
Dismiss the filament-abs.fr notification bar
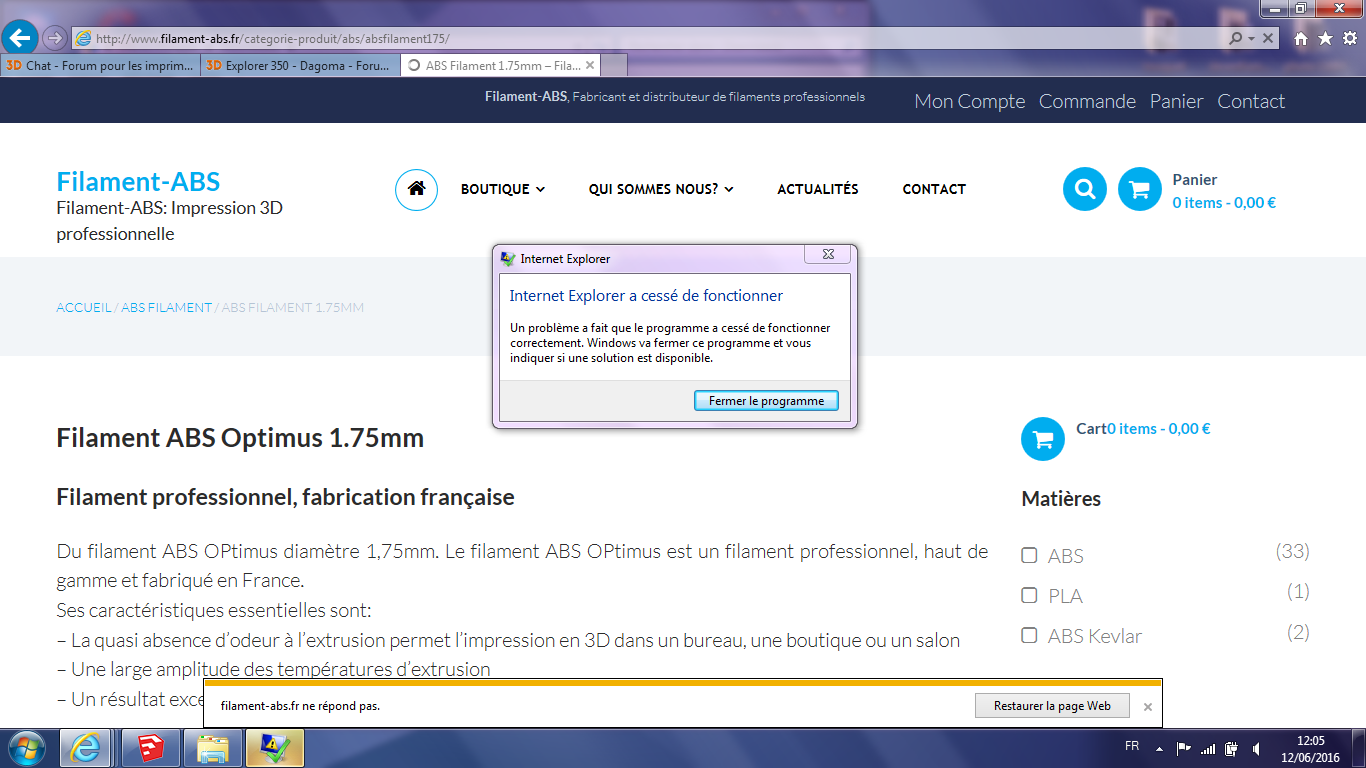(x=1148, y=707)
